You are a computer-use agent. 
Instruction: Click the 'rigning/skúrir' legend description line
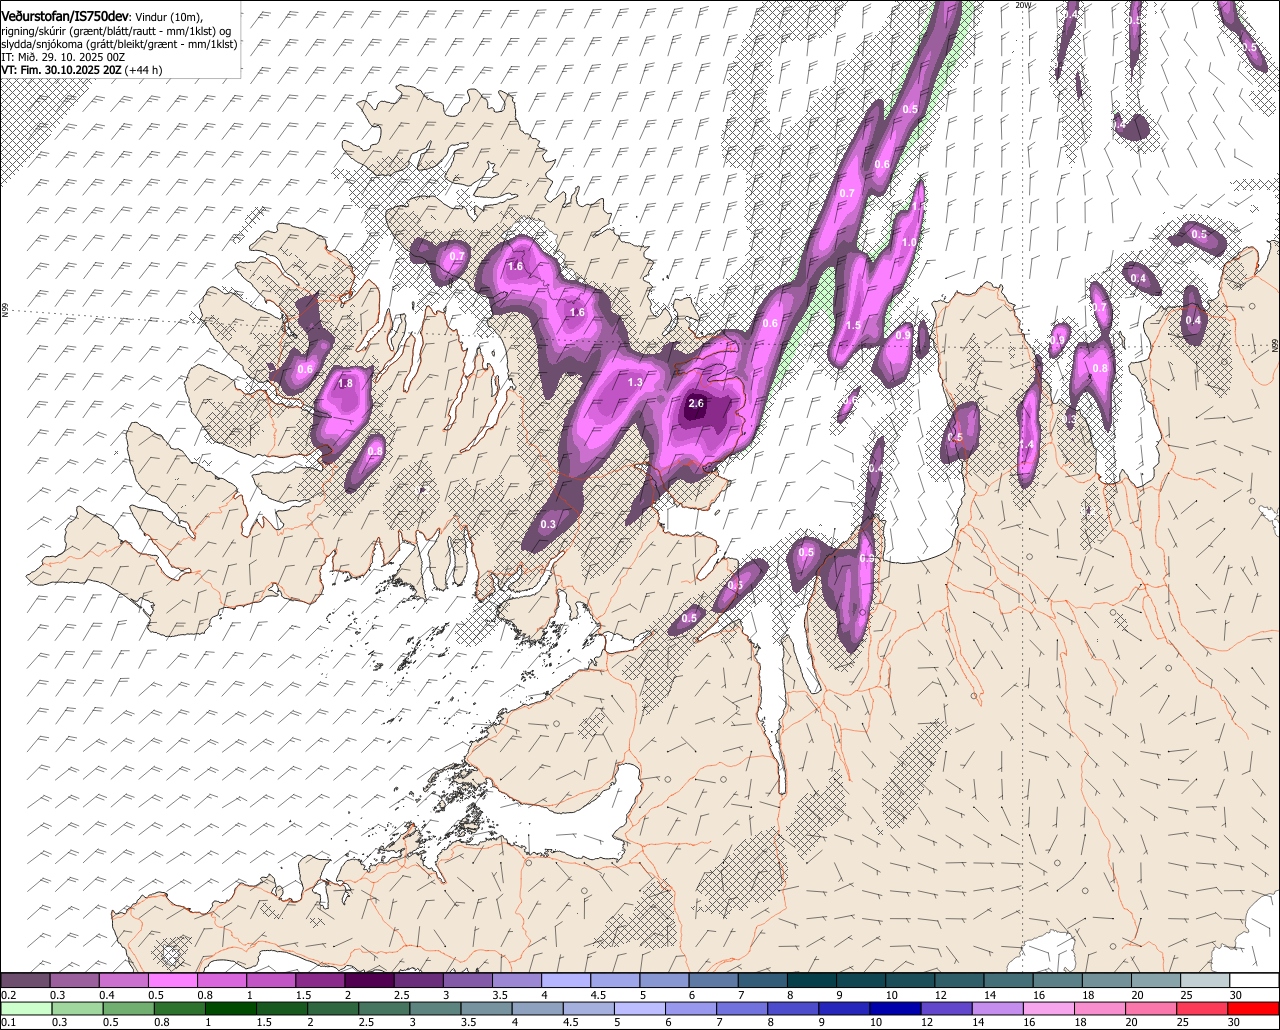117,32
